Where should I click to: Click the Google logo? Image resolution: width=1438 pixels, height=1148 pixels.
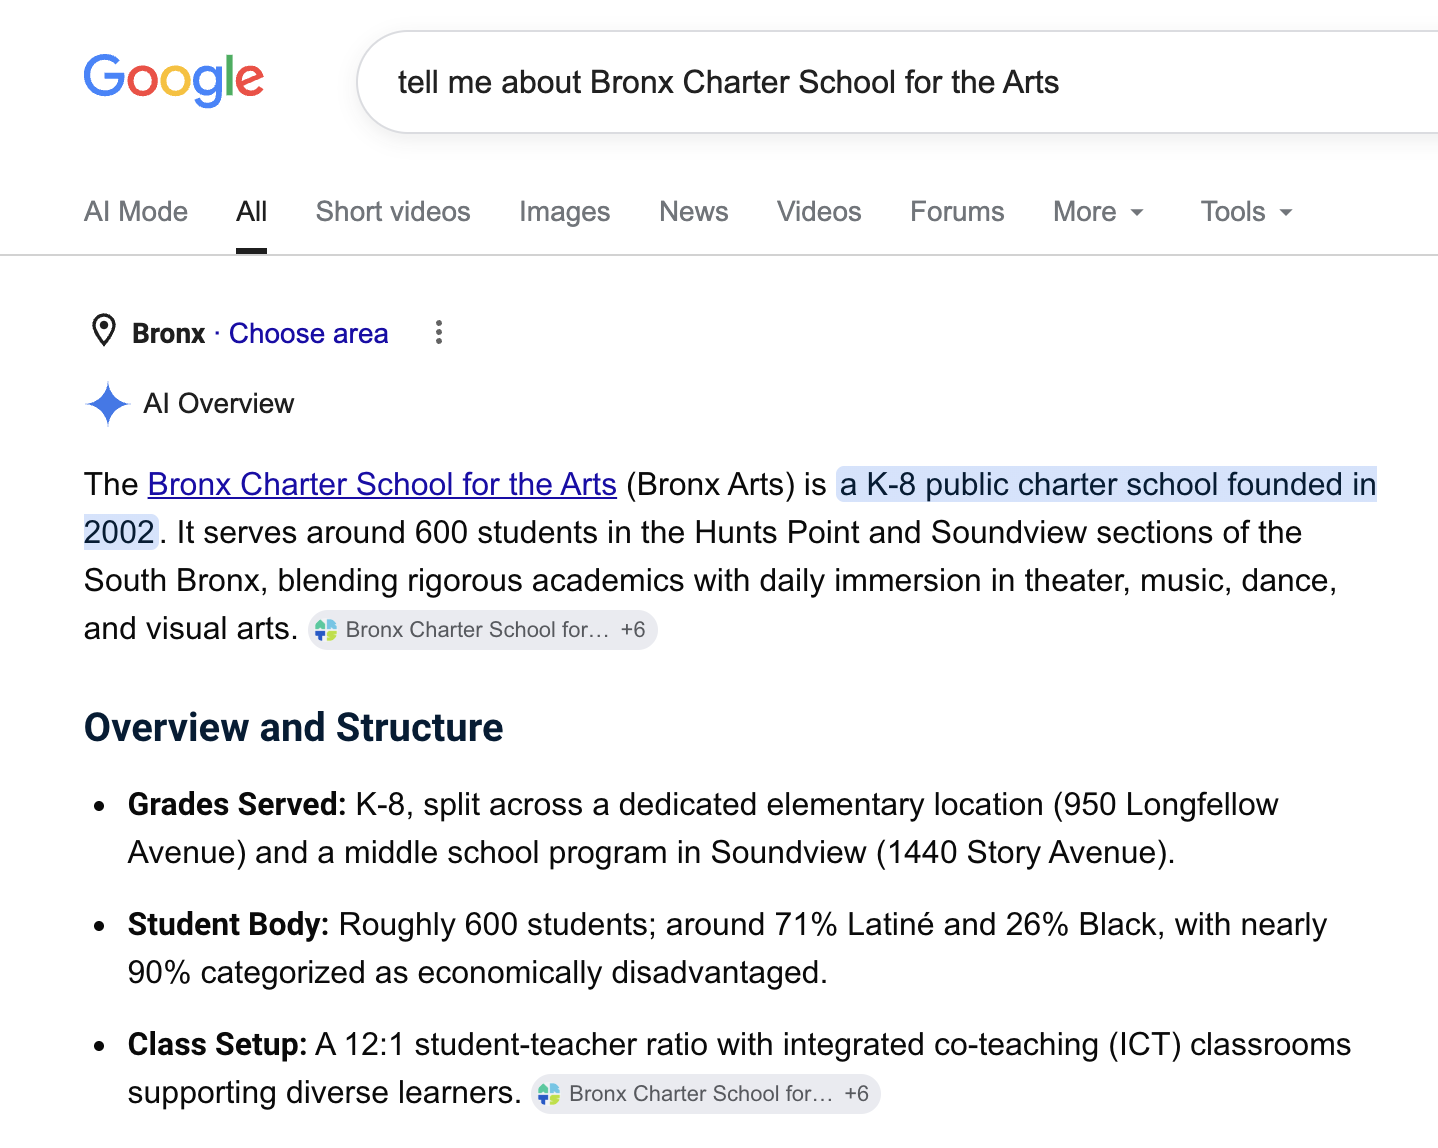[174, 80]
